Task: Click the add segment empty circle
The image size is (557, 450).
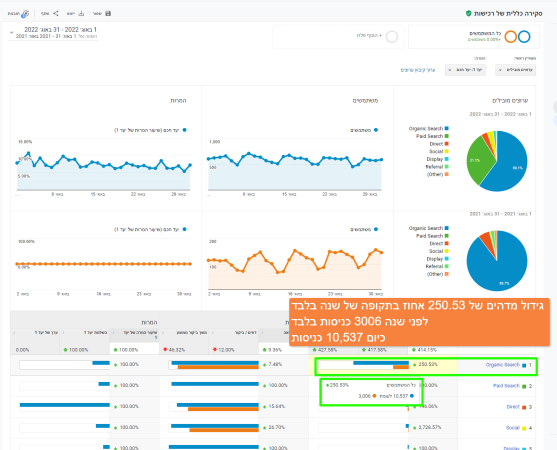Action: tap(392, 37)
